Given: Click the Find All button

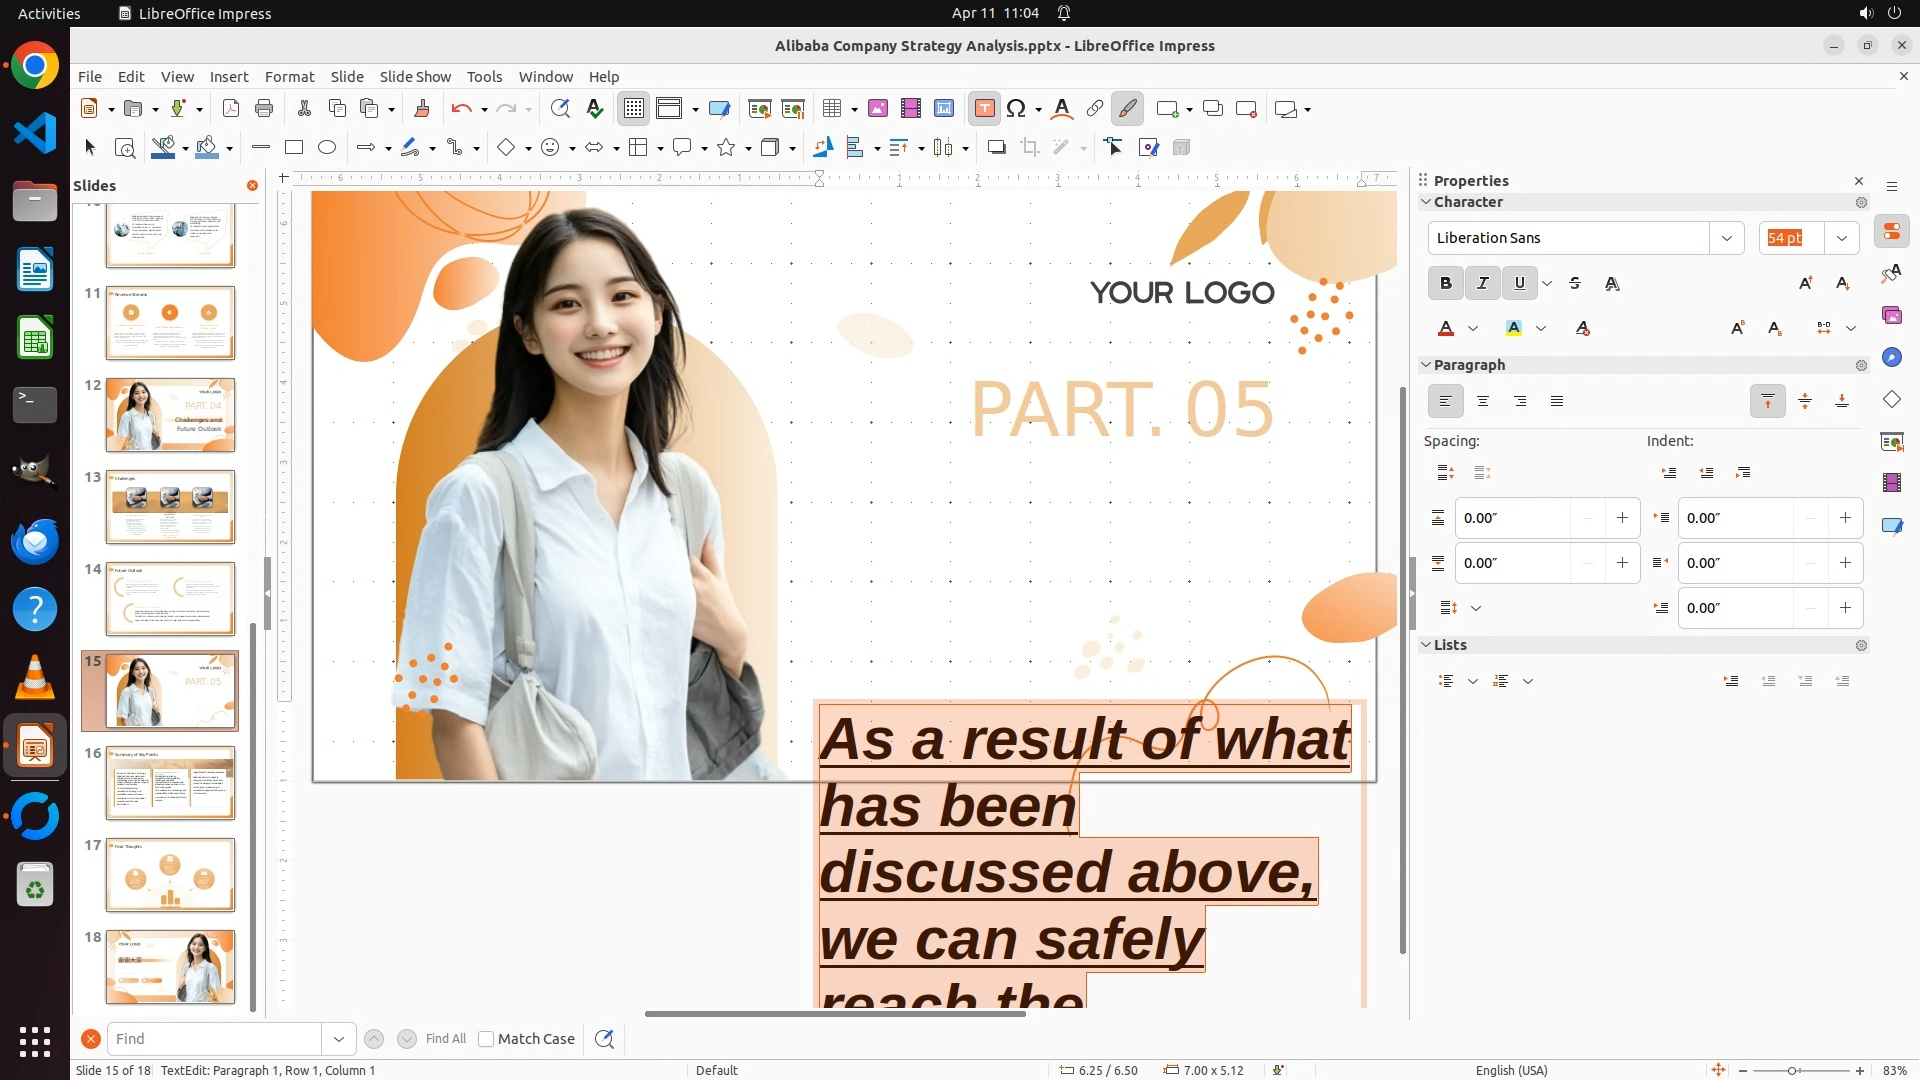Looking at the screenshot, I should [445, 1039].
